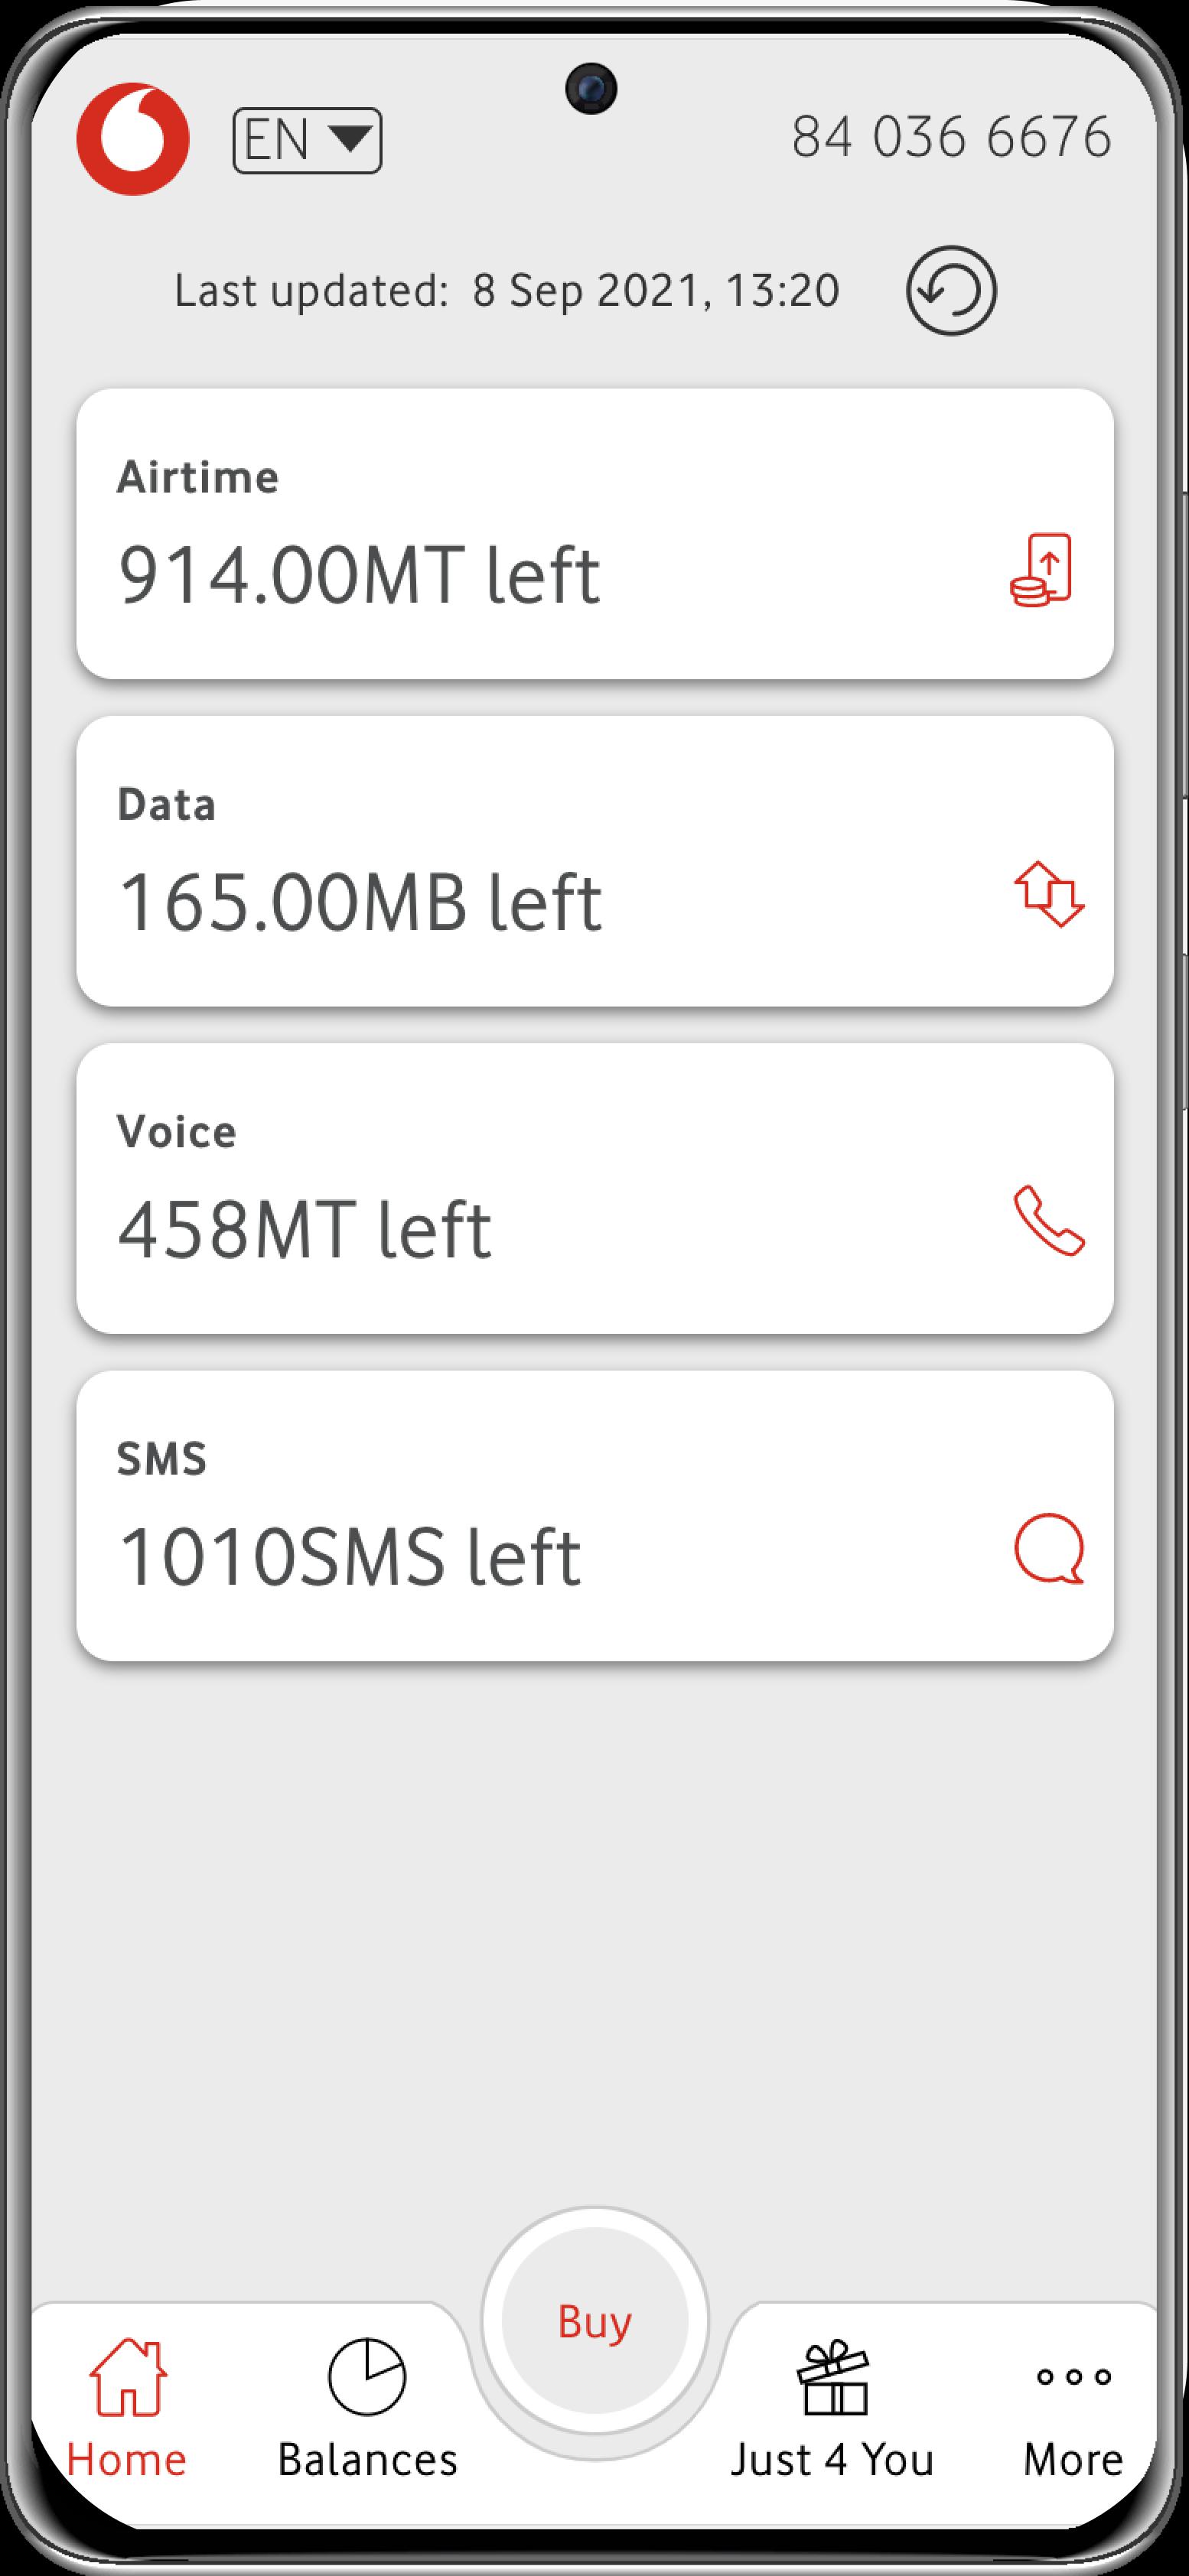Tap the phone number 84 036 6676

951,137
